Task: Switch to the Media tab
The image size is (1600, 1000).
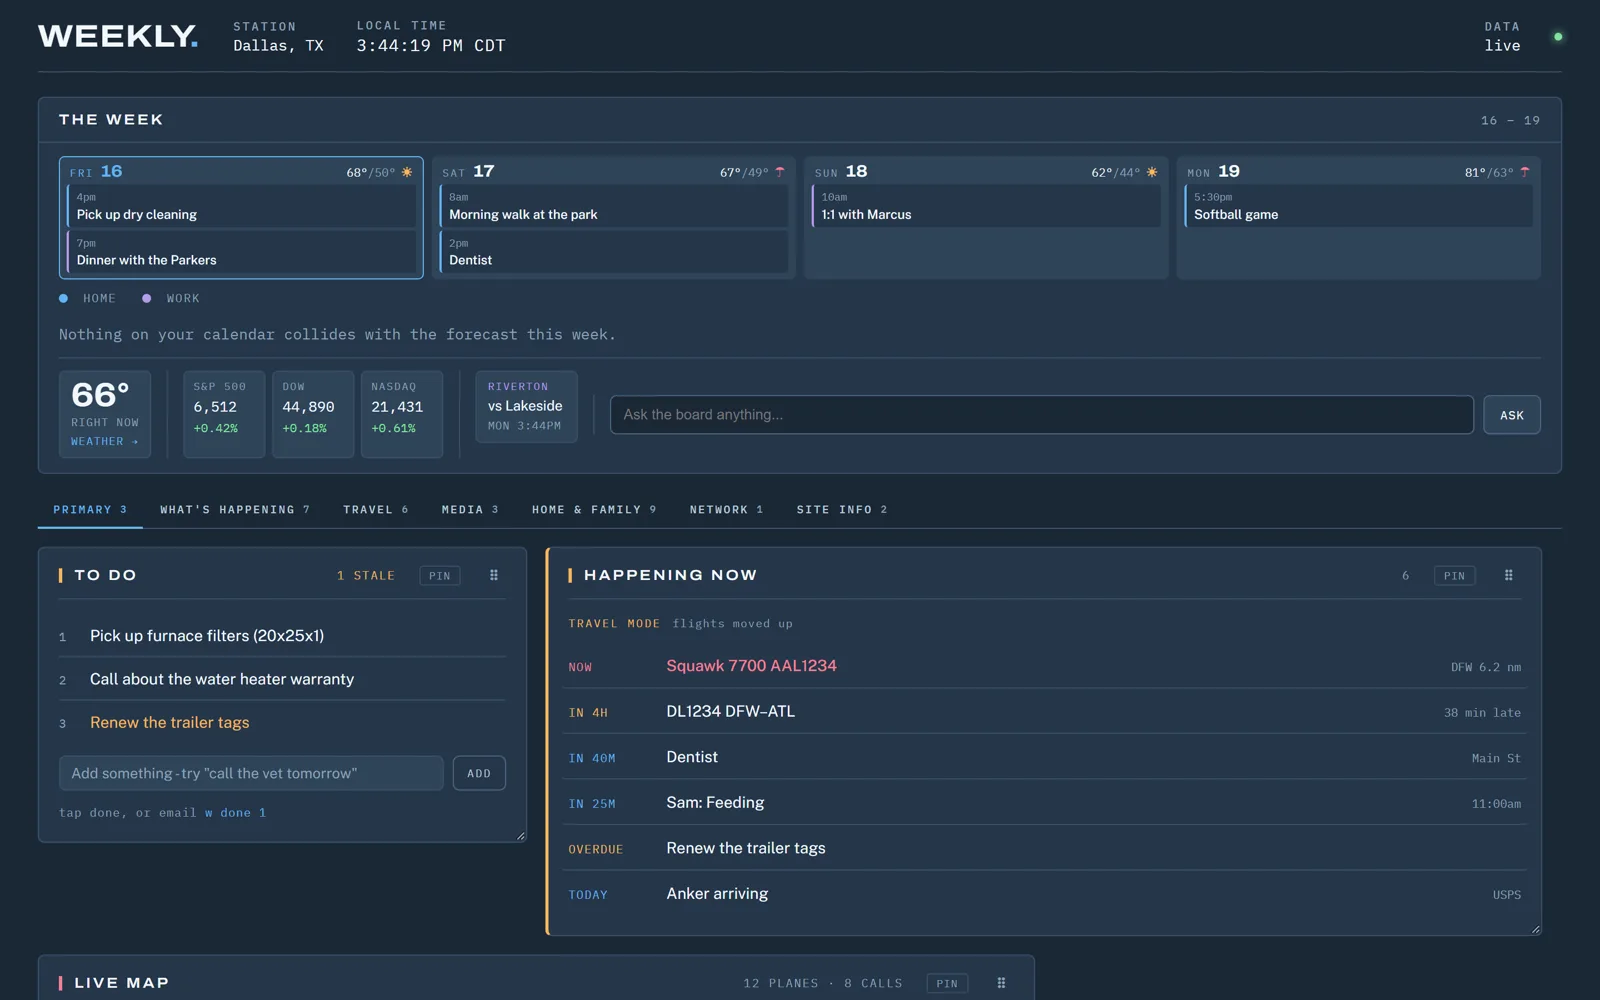Action: coord(470,510)
